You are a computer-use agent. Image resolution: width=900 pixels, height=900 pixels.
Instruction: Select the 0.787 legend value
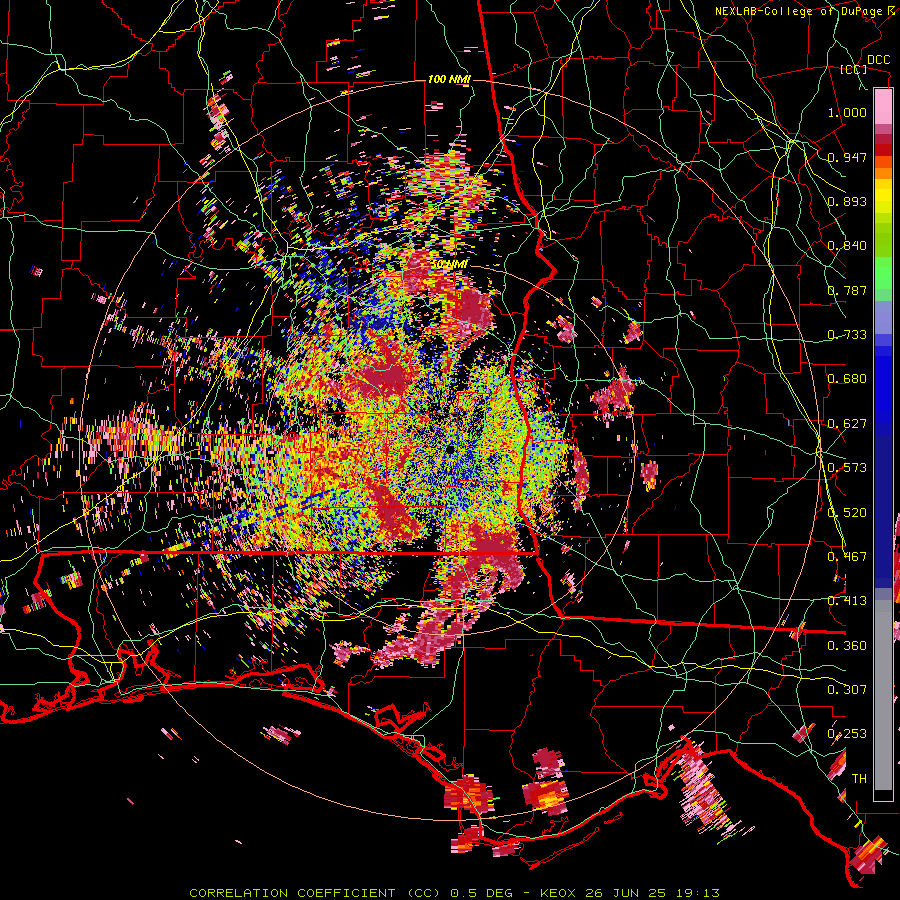(847, 290)
